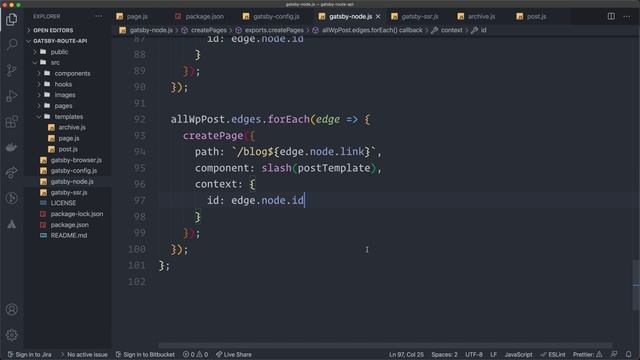Open gatsby-ssr.js in file tree
The height and width of the screenshot is (360, 640).
[69, 192]
